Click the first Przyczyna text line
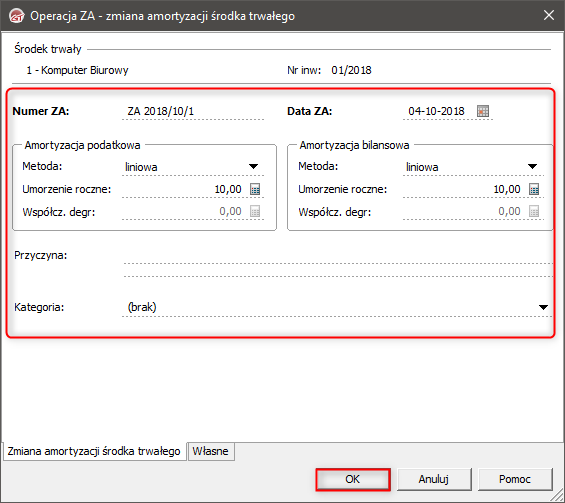 pos(338,257)
